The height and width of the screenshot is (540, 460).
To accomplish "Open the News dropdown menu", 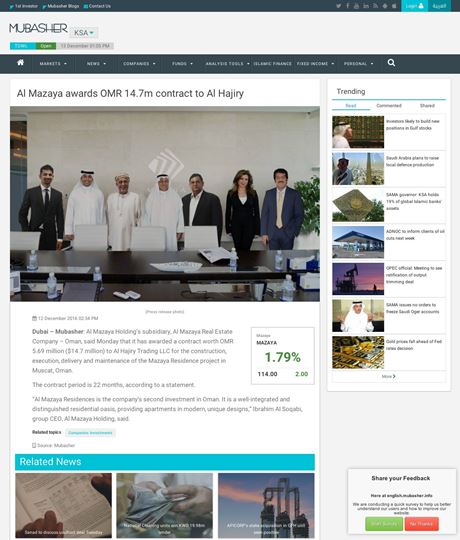I will (x=96, y=64).
